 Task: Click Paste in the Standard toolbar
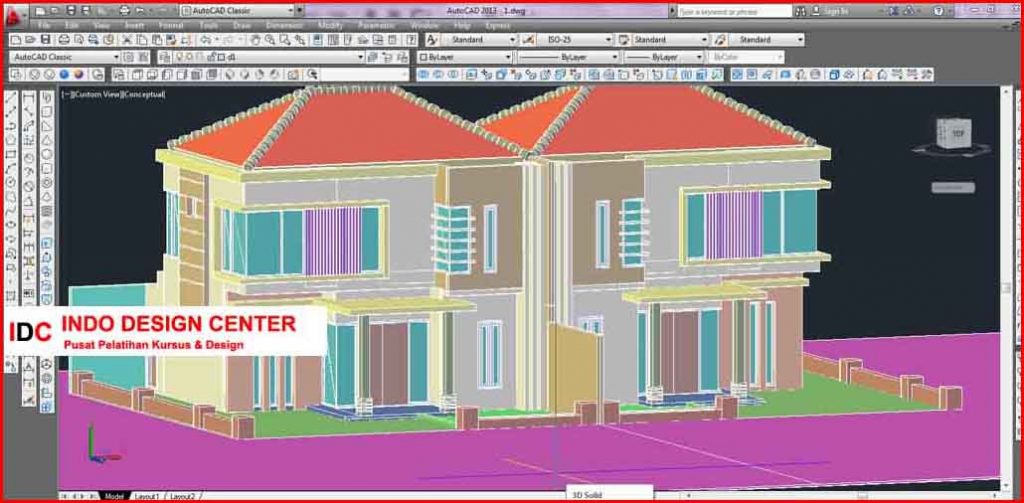[x=158, y=40]
